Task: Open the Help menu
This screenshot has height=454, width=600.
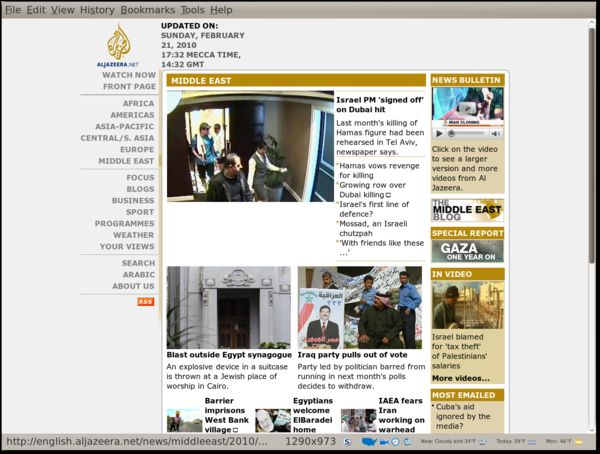Action: click(x=221, y=10)
